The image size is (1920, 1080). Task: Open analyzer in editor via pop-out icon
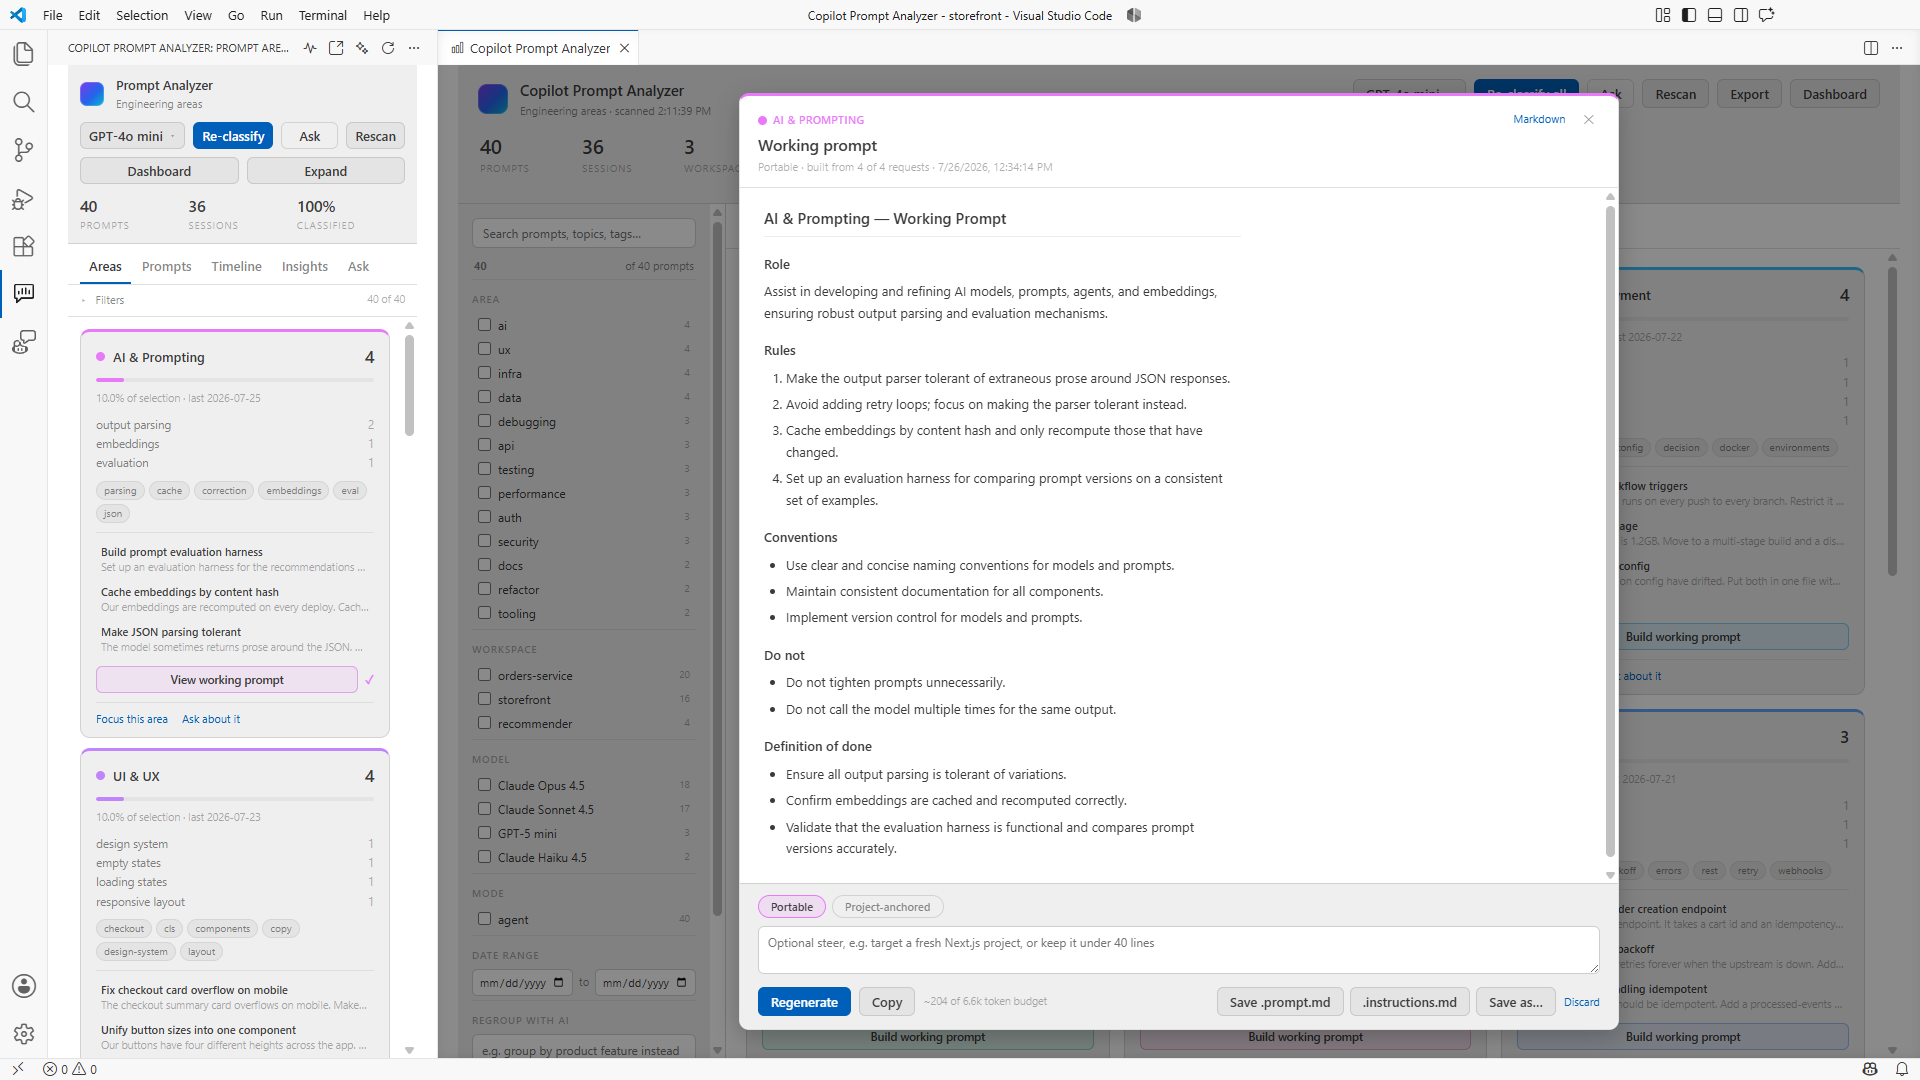(x=336, y=48)
